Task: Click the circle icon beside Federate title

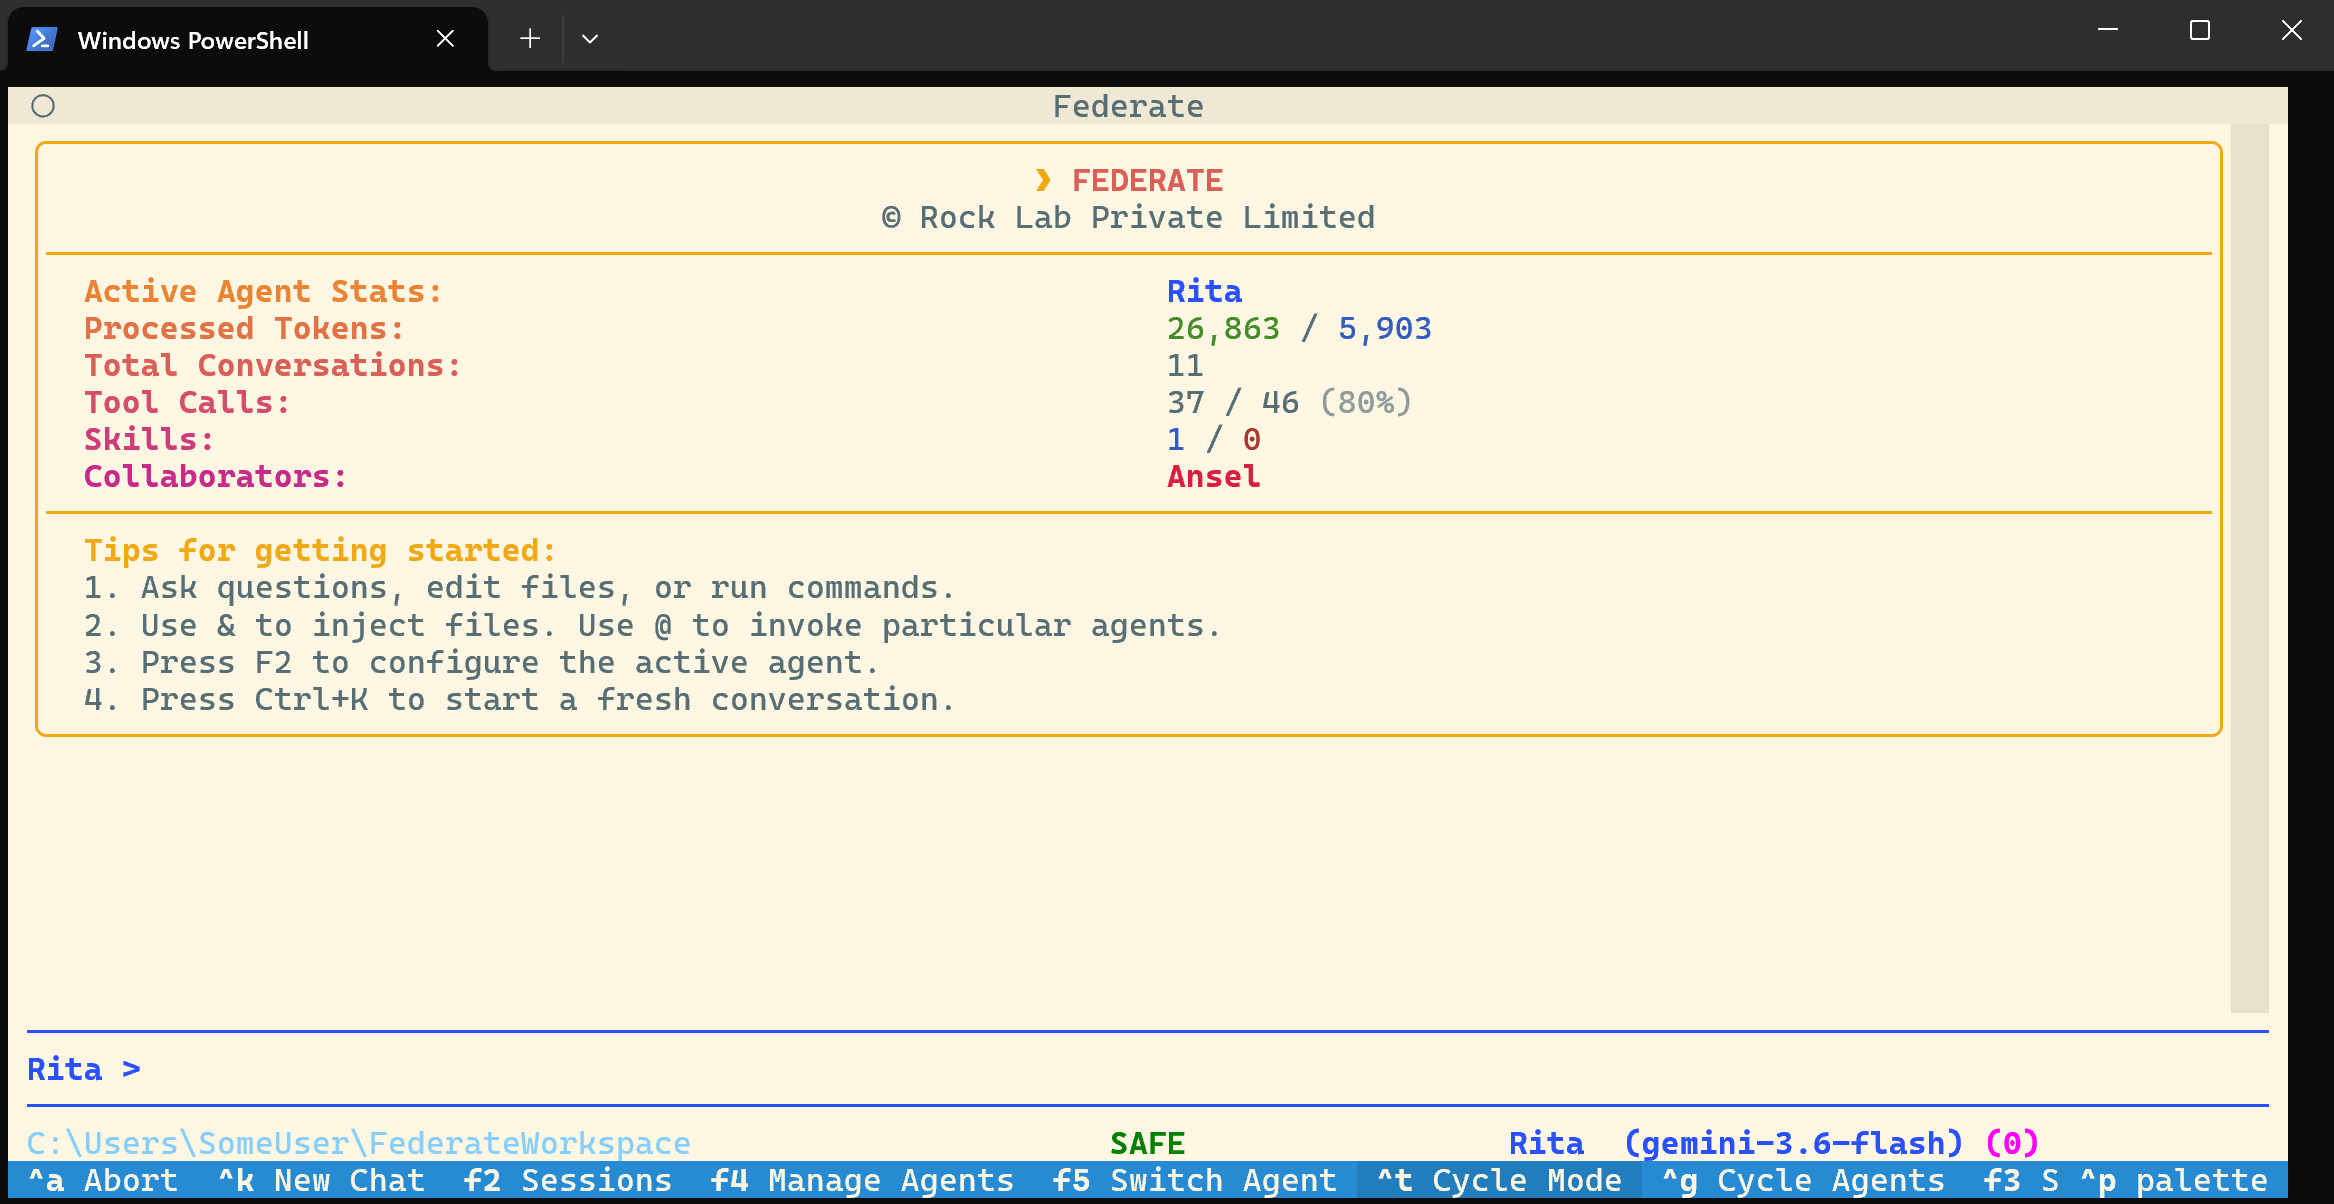Action: point(43,106)
